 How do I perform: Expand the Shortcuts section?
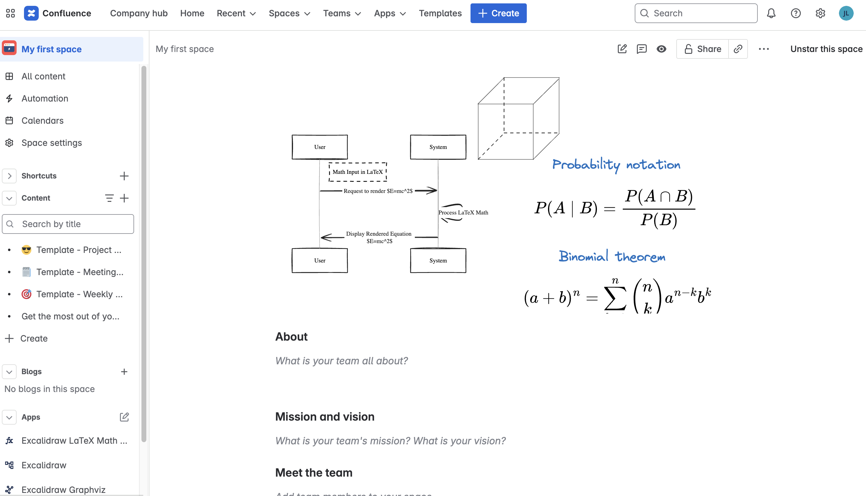(9, 176)
